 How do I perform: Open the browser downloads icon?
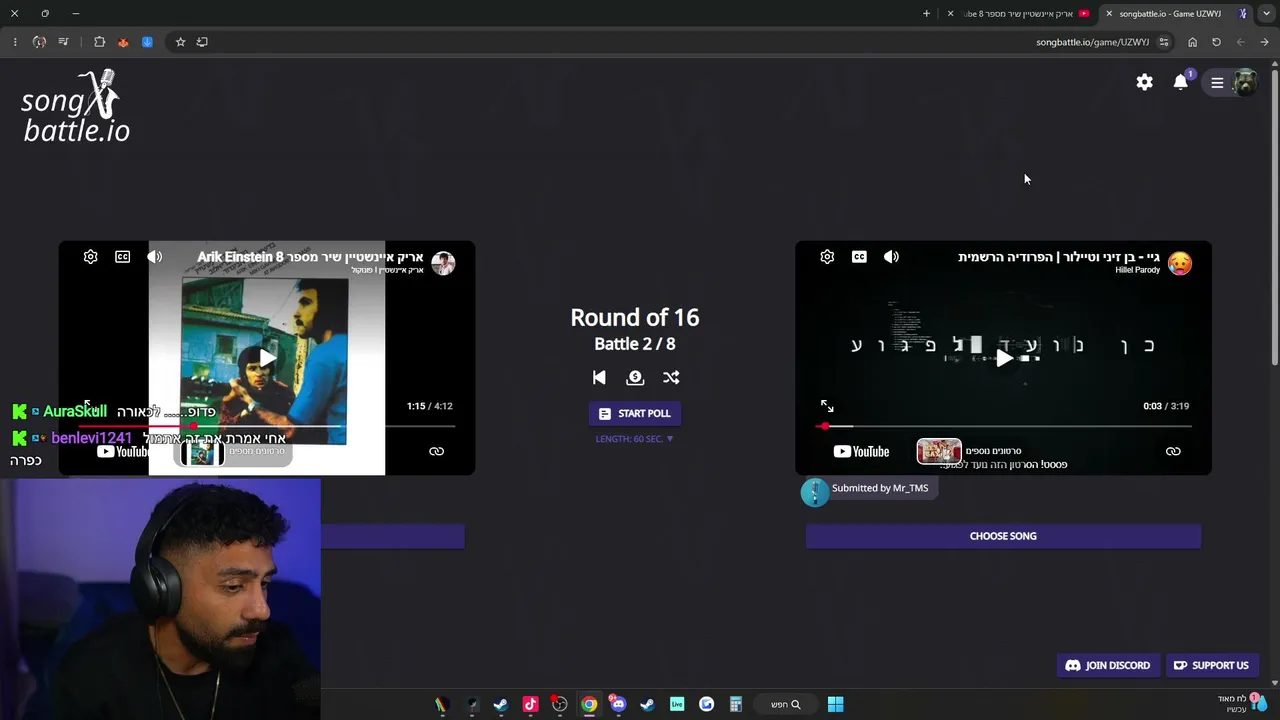pyautogui.click(x=147, y=42)
